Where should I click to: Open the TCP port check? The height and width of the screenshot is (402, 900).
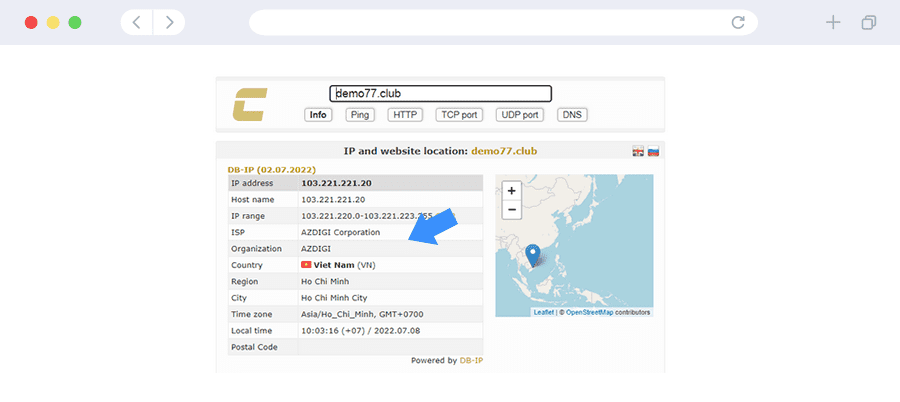coord(459,115)
